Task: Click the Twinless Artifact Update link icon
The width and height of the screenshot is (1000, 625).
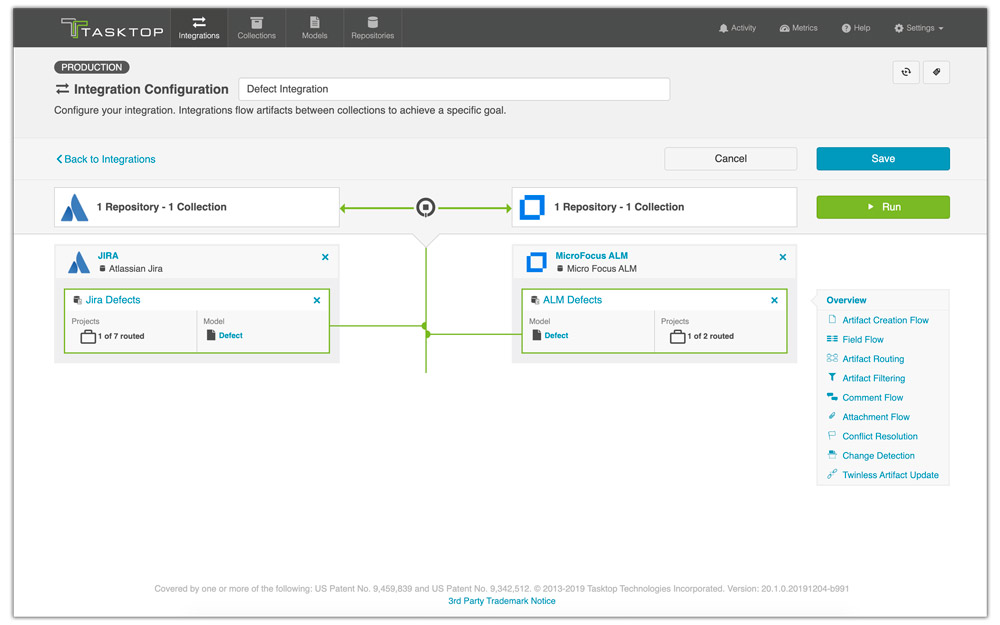Action: [832, 474]
